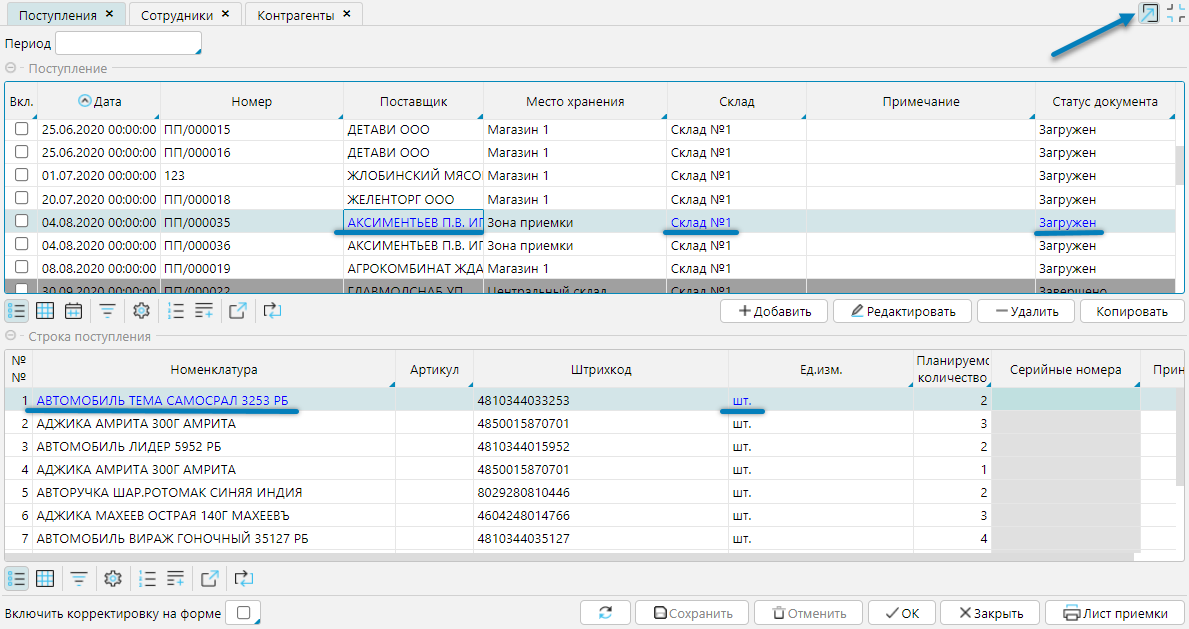Collapse the Строка поступления section
Screen dimensions: 1189x629
pyautogui.click(x=11, y=337)
